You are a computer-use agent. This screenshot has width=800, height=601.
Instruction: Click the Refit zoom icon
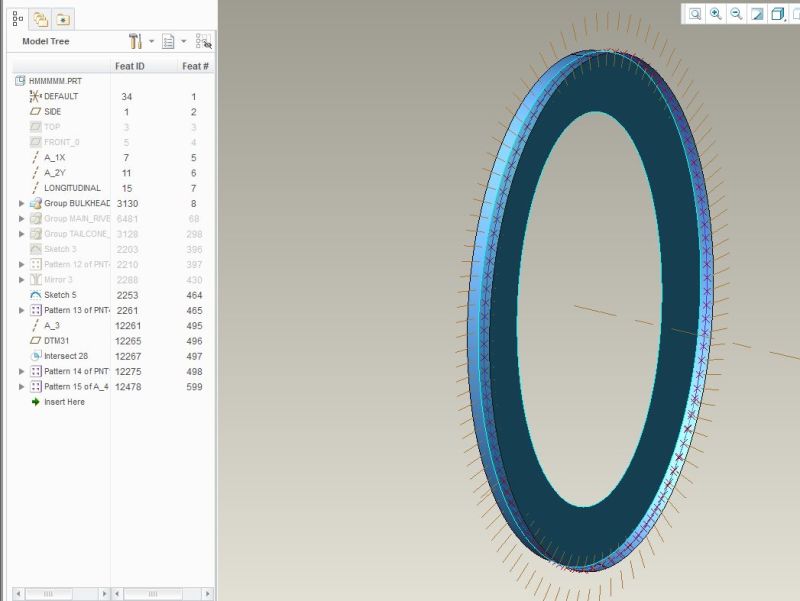pyautogui.click(x=695, y=14)
